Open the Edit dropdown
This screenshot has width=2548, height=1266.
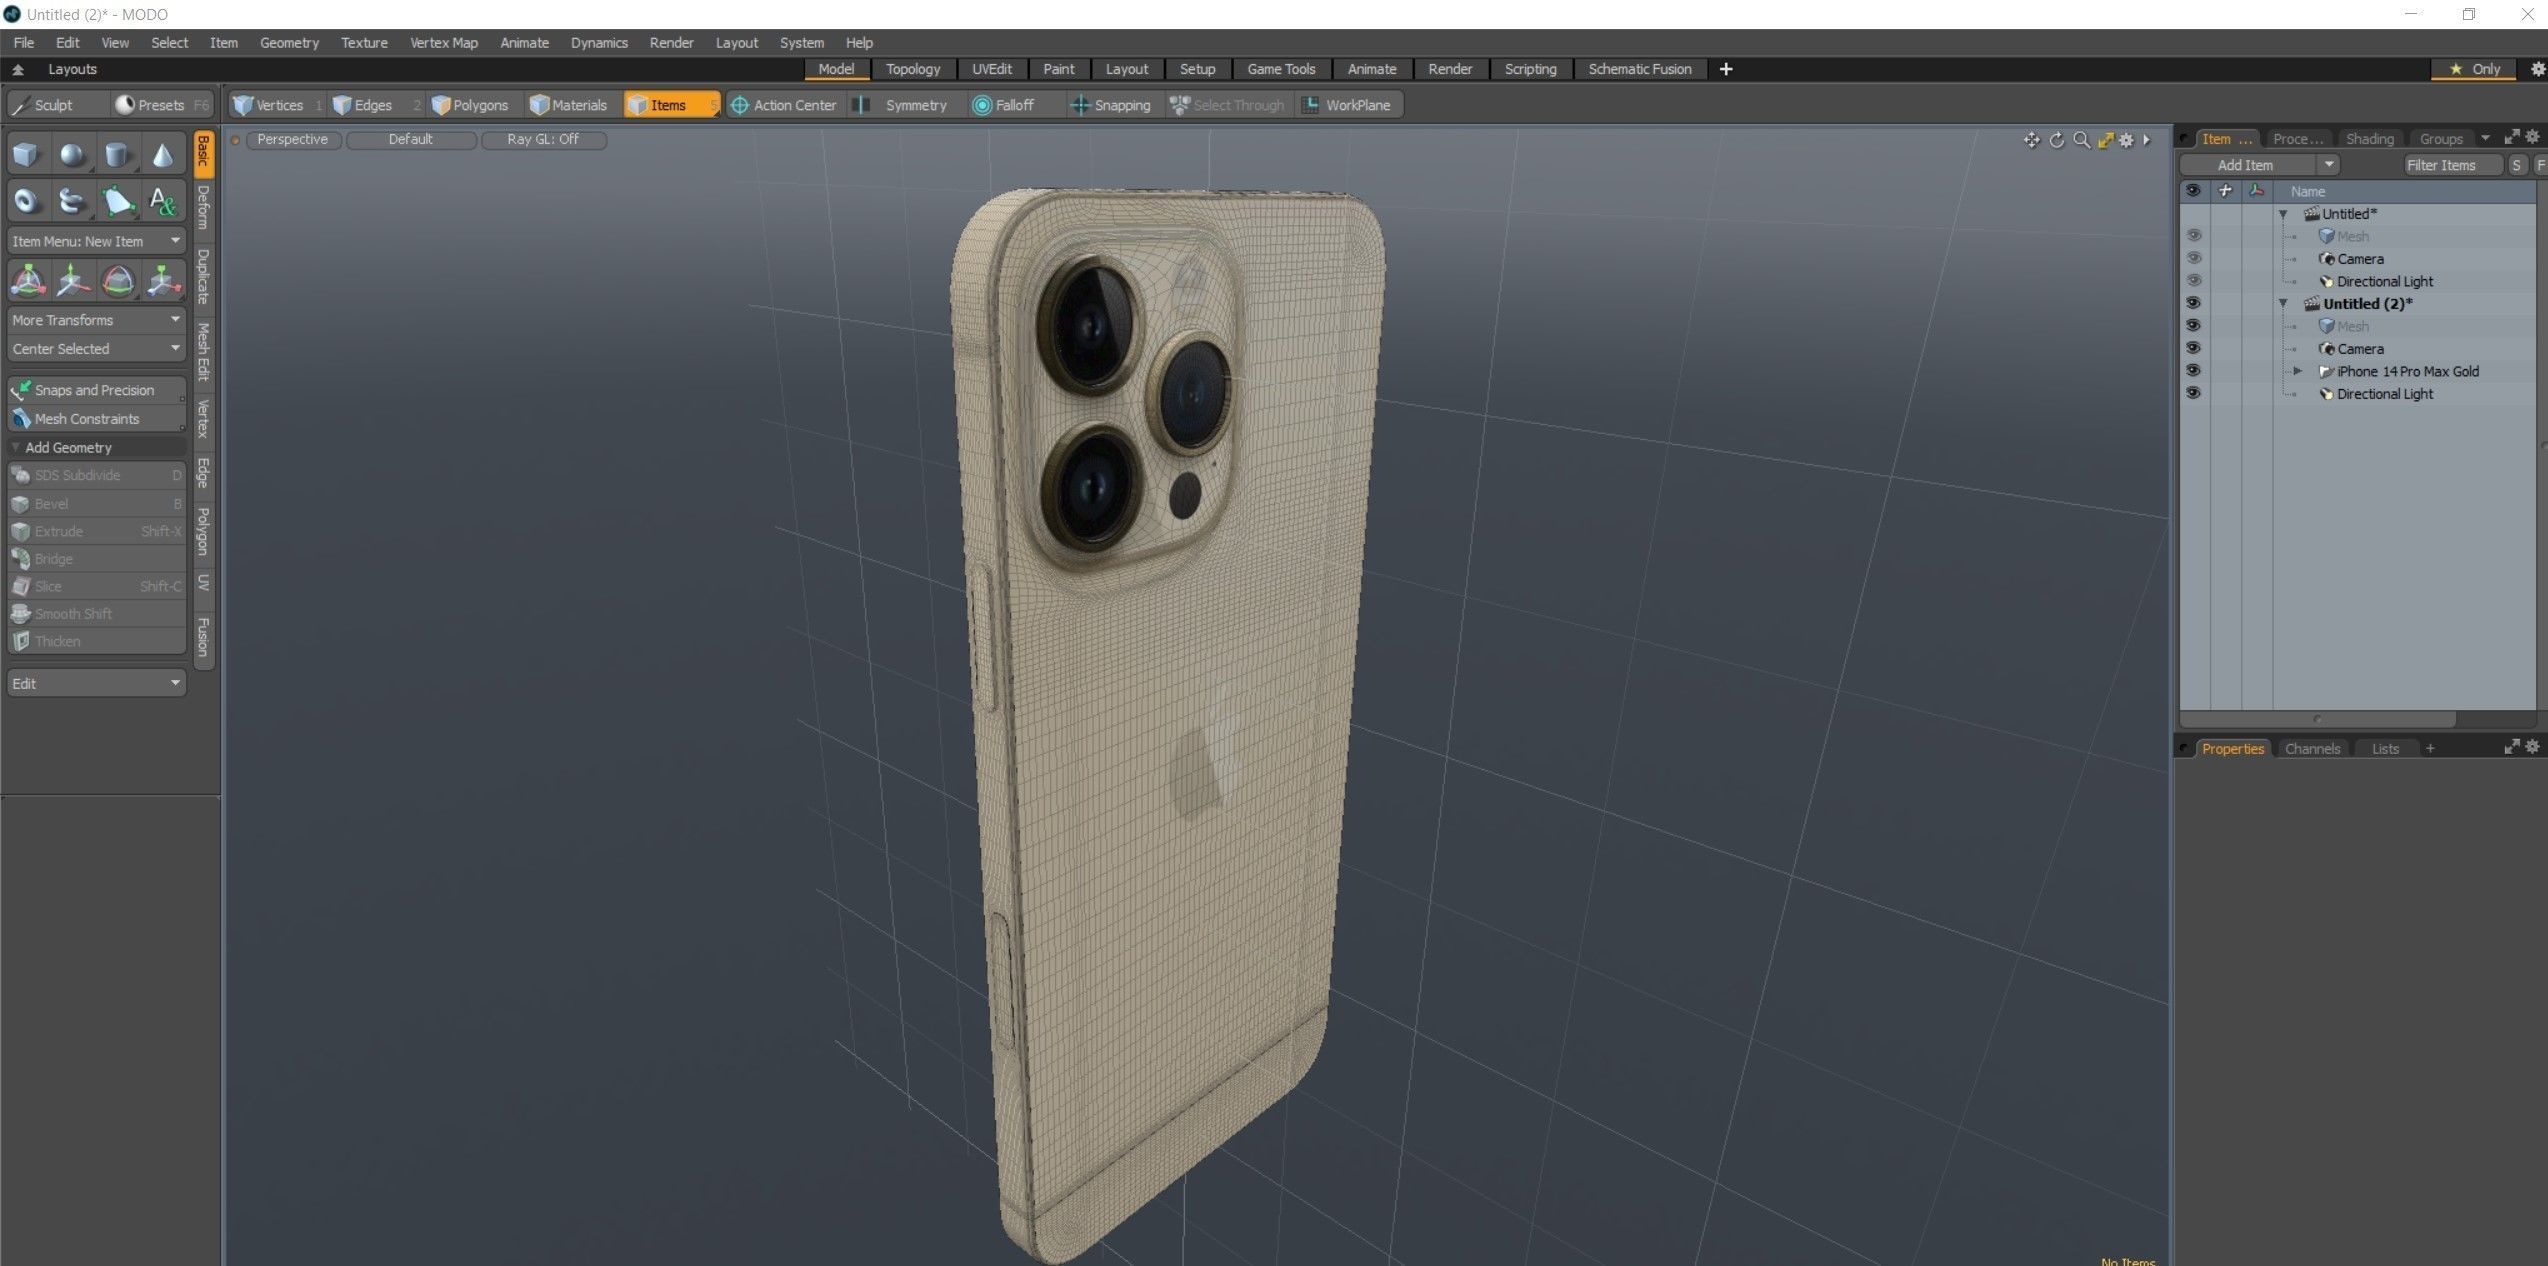96,683
